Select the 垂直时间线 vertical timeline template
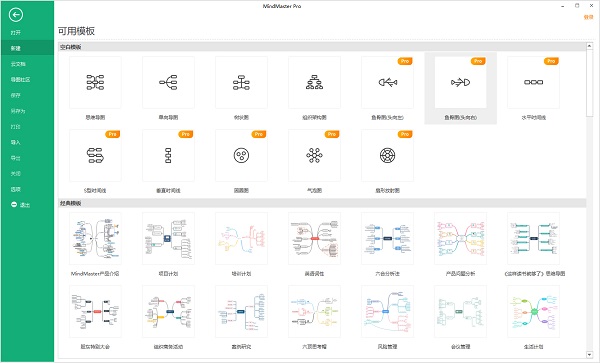 pyautogui.click(x=168, y=155)
